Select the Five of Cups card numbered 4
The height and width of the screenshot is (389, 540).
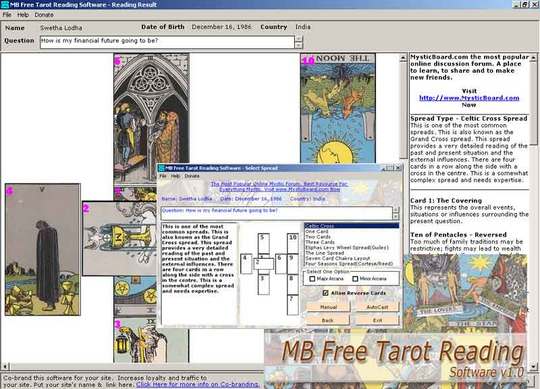(x=43, y=249)
